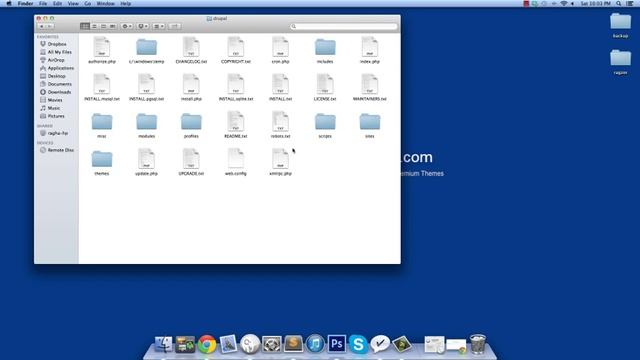Screen dimensions: 640x360
Task: Select the MAINTAINERS.txt file icon
Action: [x=369, y=84]
